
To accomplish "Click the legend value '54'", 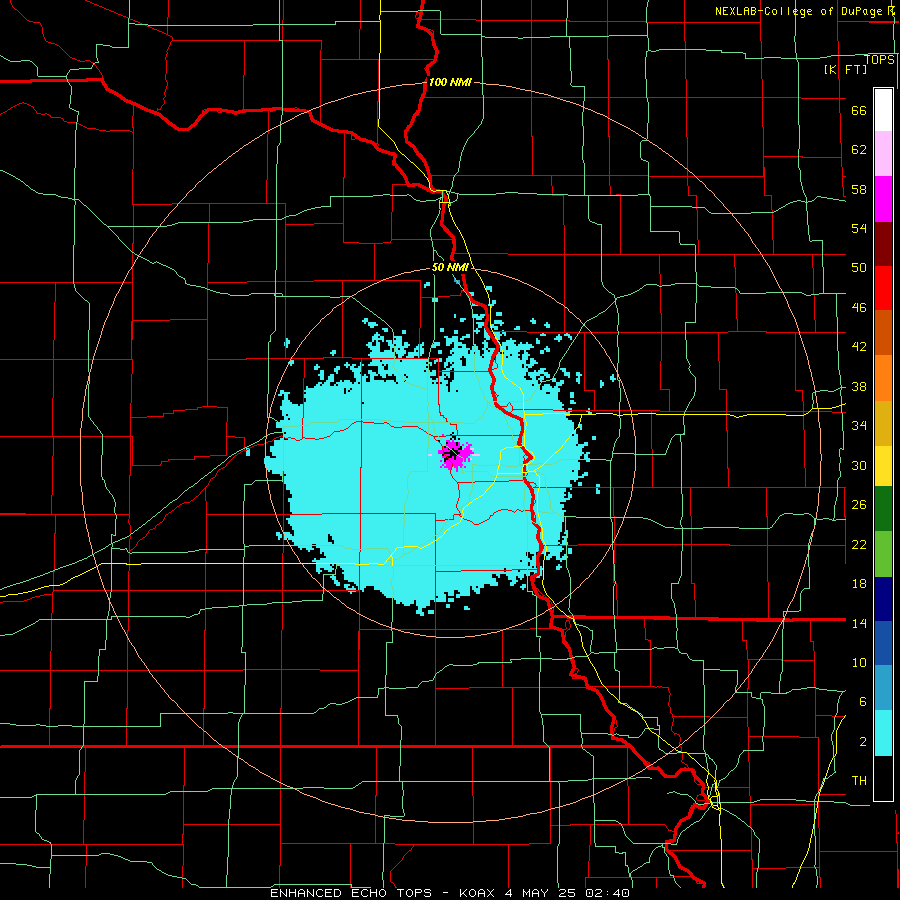I will coord(859,228).
